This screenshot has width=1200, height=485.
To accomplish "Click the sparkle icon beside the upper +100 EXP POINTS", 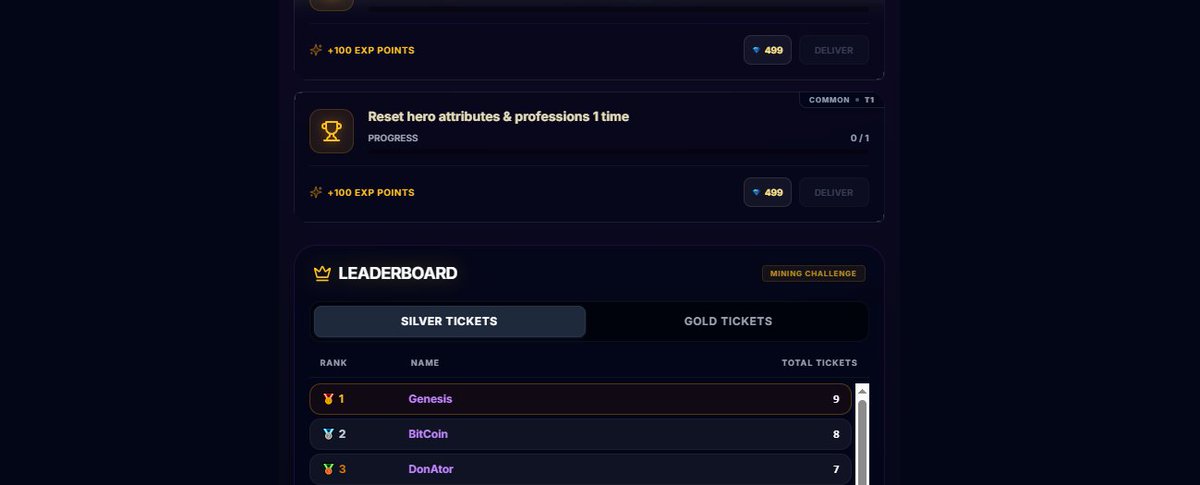I will coord(316,50).
